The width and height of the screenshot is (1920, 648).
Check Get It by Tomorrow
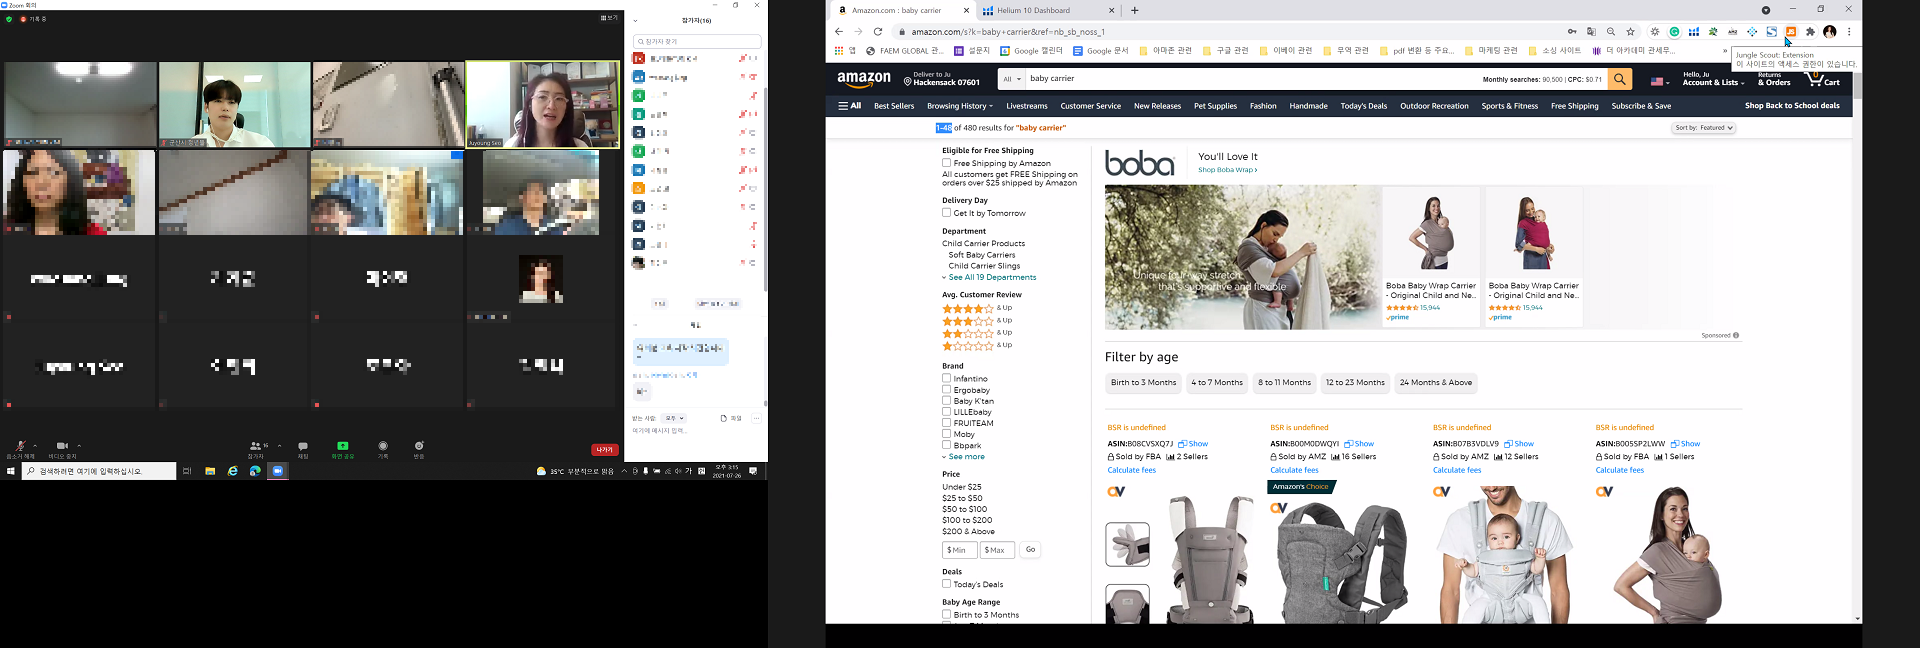(x=946, y=213)
